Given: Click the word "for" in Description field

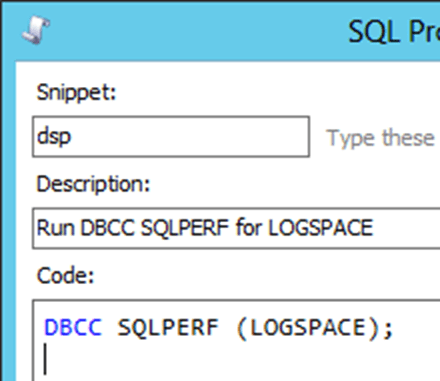Looking at the screenshot, I should pyautogui.click(x=248, y=228).
